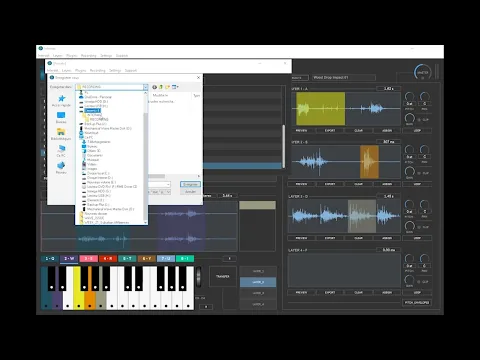Toggle Layer 4 CLIP indicator
The height and width of the screenshot is (360, 480).
pyautogui.click(x=423, y=282)
